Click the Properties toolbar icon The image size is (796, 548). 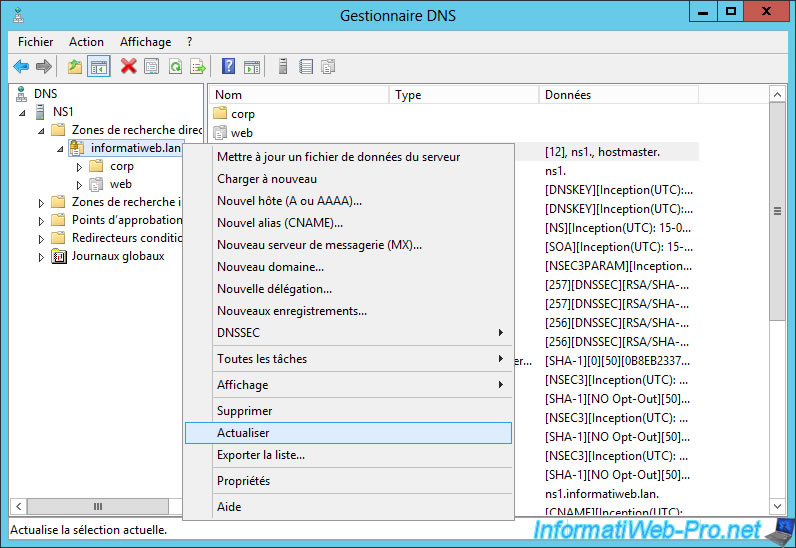[x=151, y=67]
